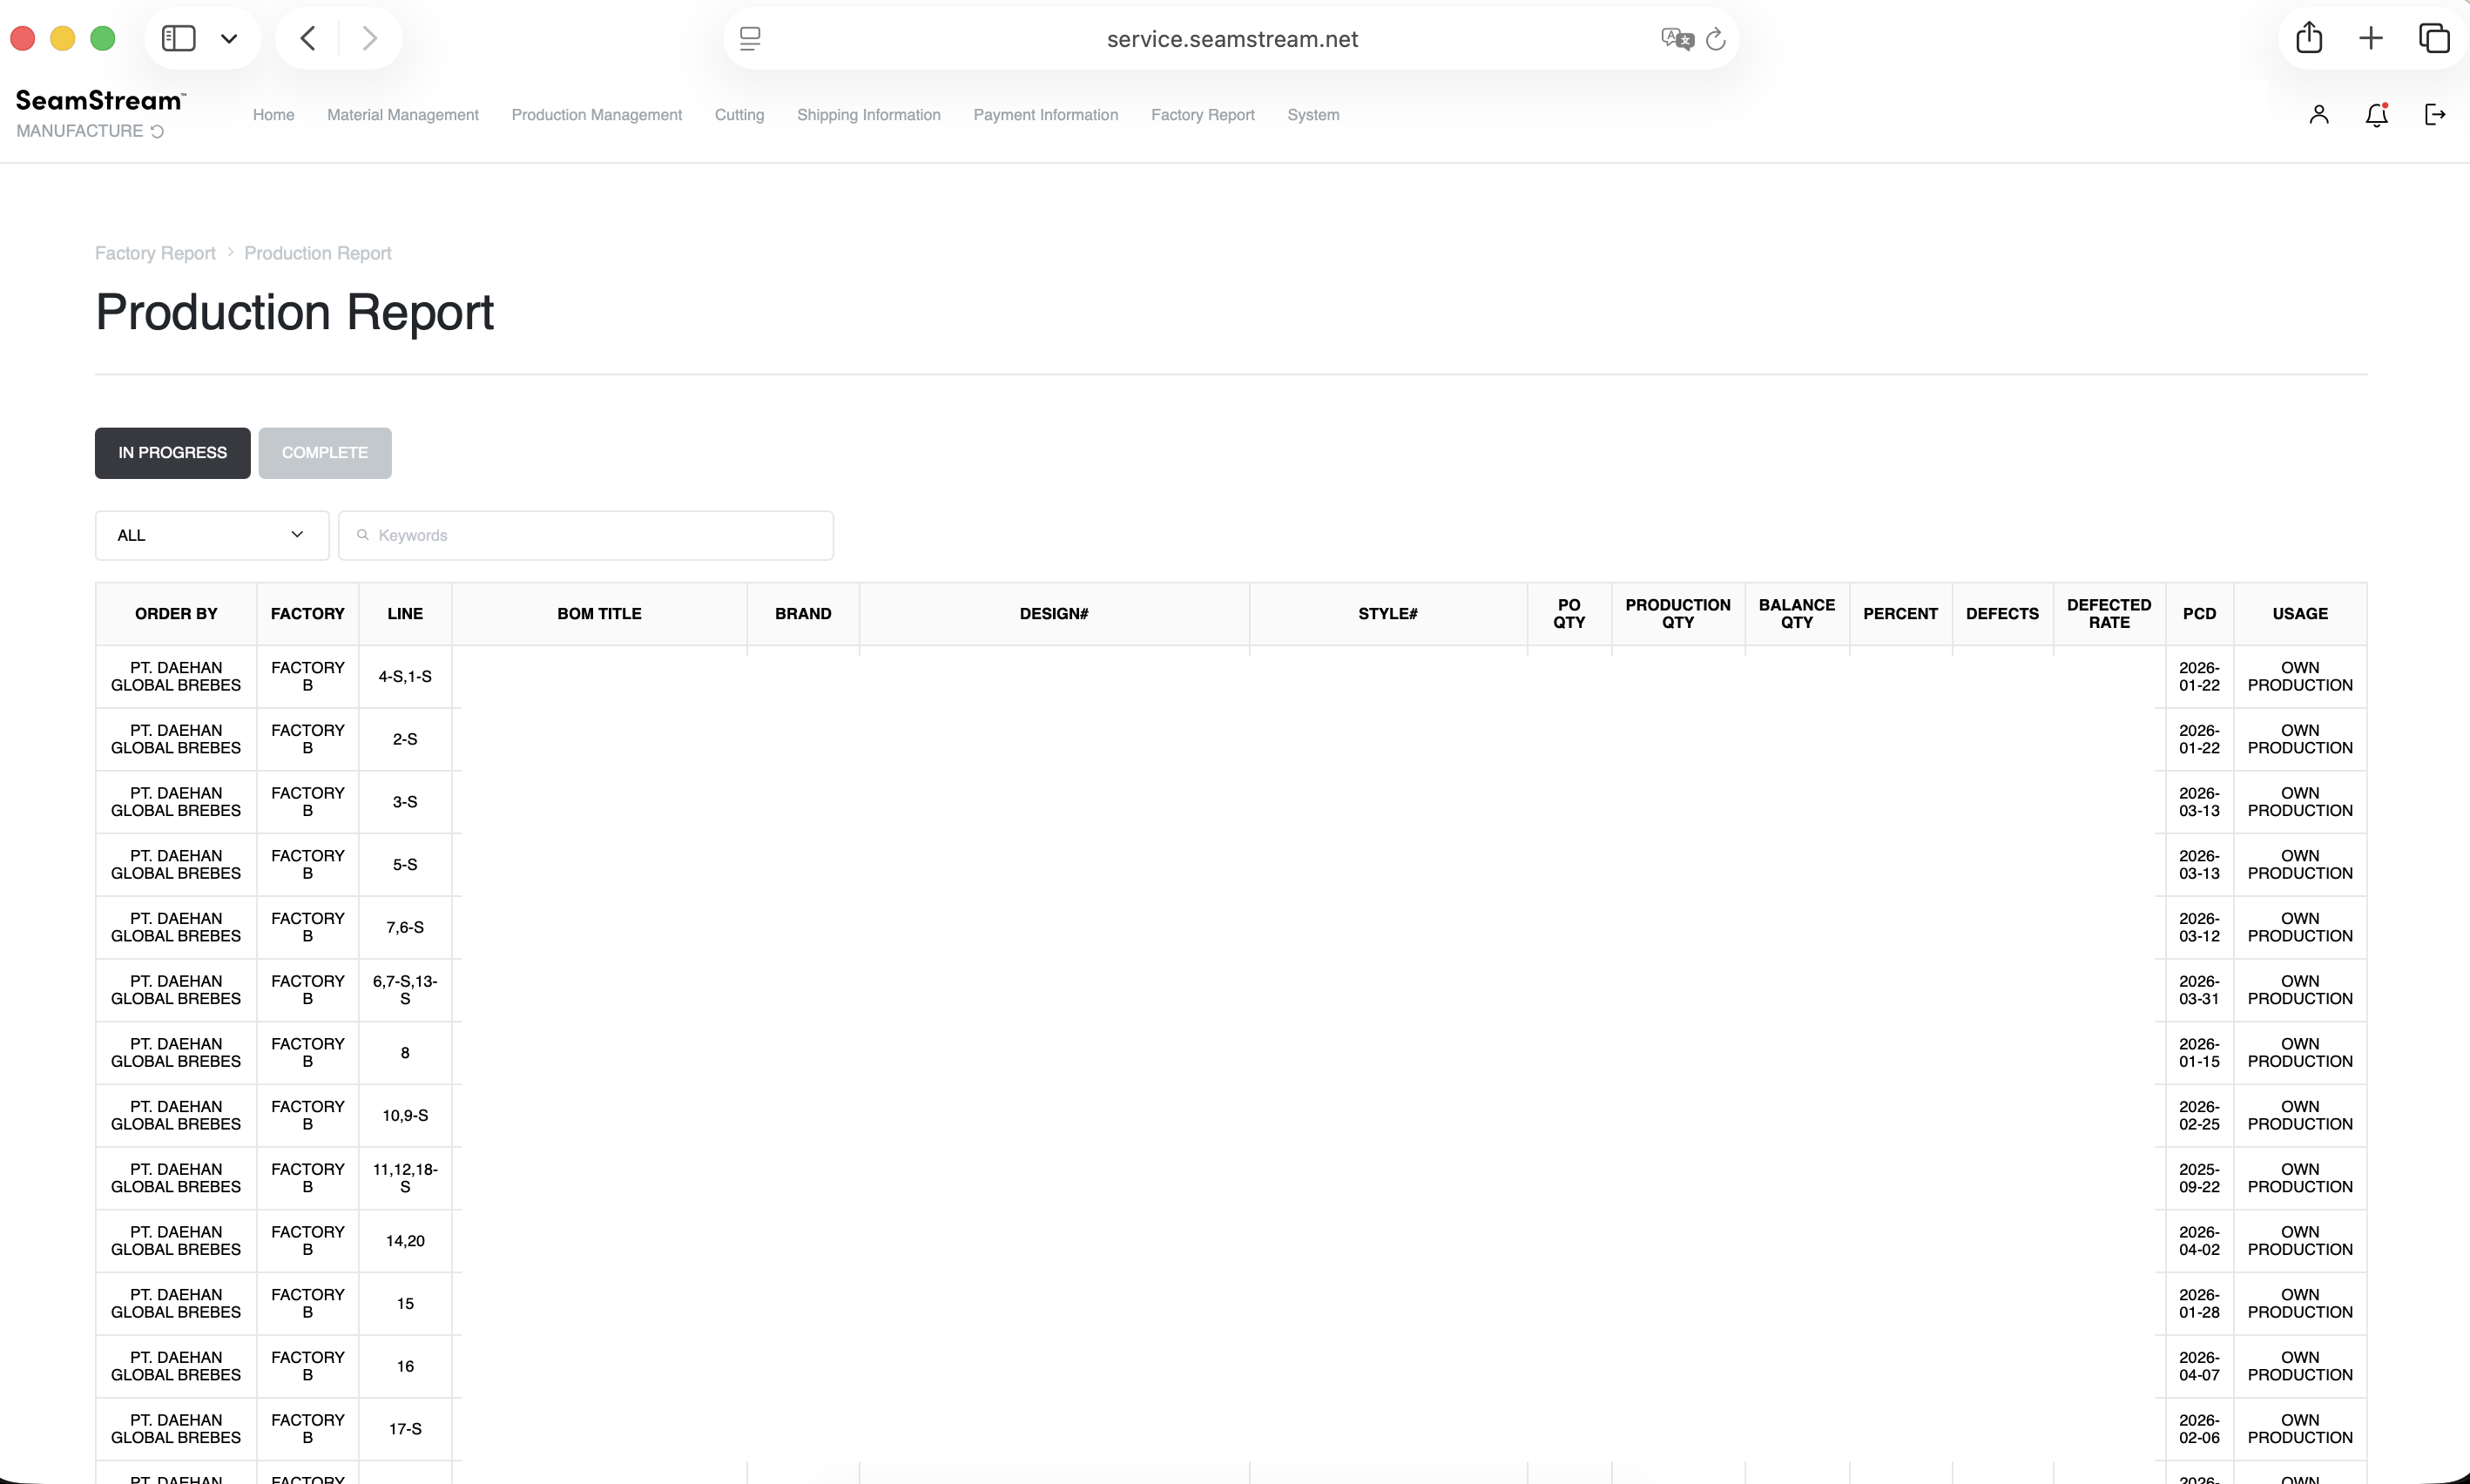Expand sidebar options chevron dropdown
This screenshot has width=2470, height=1484.
tap(229, 39)
